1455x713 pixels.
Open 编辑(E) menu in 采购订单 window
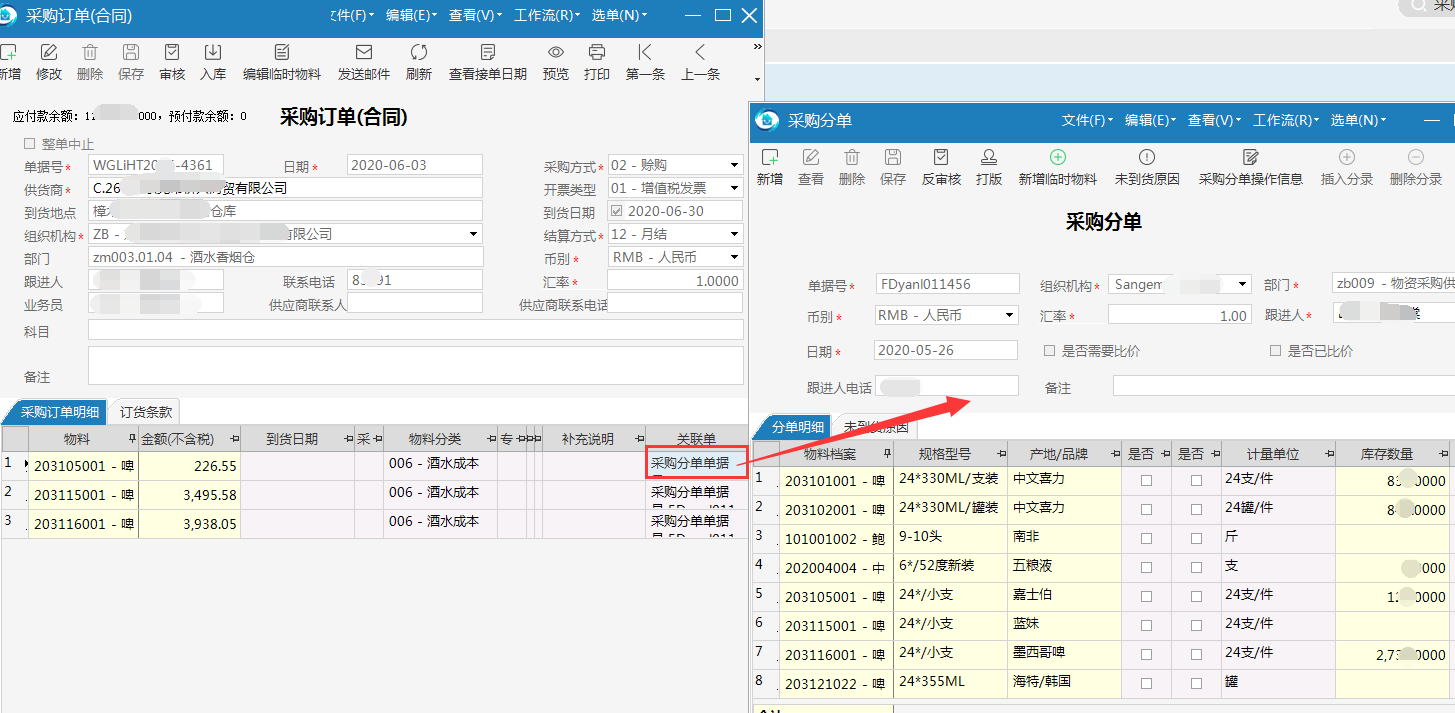[412, 15]
